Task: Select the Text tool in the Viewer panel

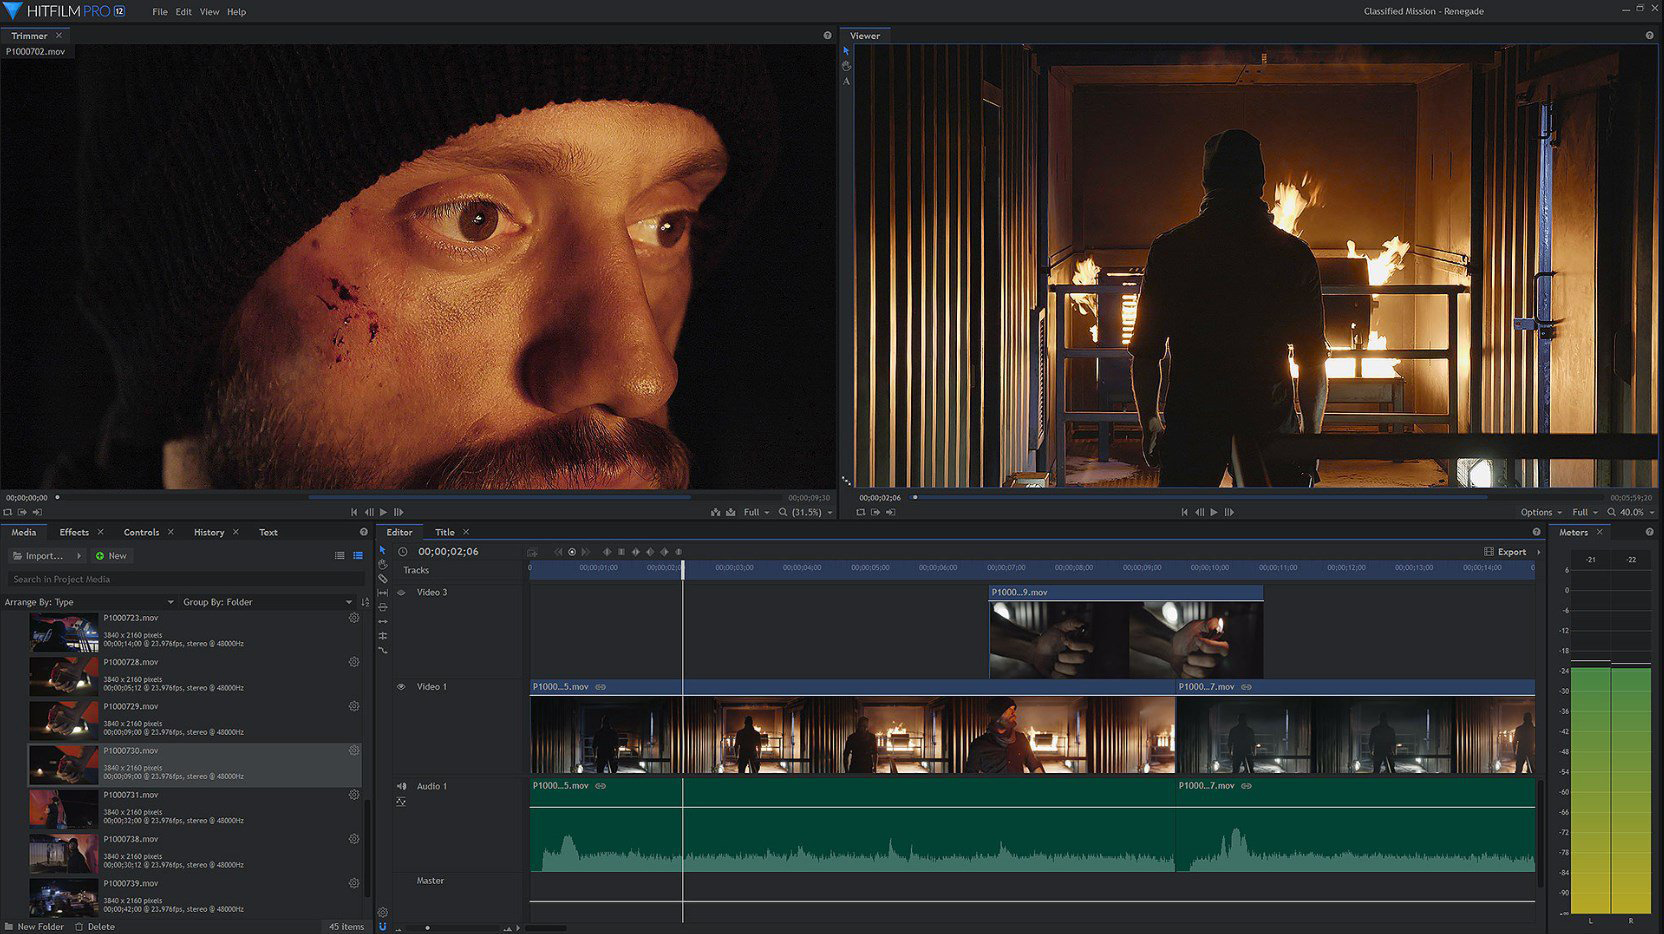Action: (846, 80)
